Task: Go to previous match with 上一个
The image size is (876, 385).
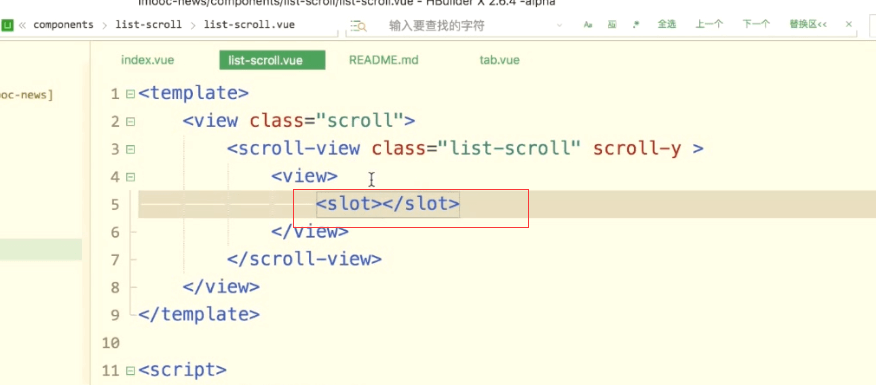Action: 710,24
